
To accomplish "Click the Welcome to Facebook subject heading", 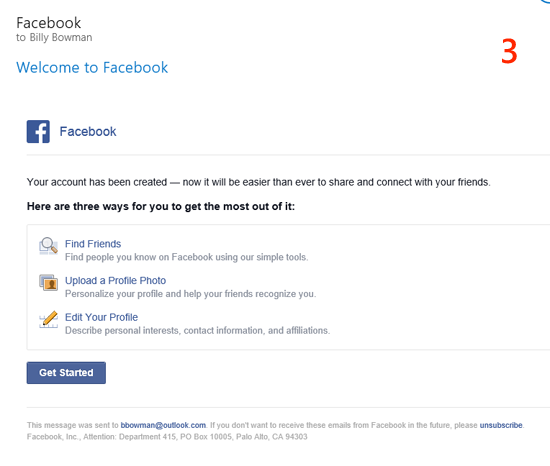I will tap(92, 67).
